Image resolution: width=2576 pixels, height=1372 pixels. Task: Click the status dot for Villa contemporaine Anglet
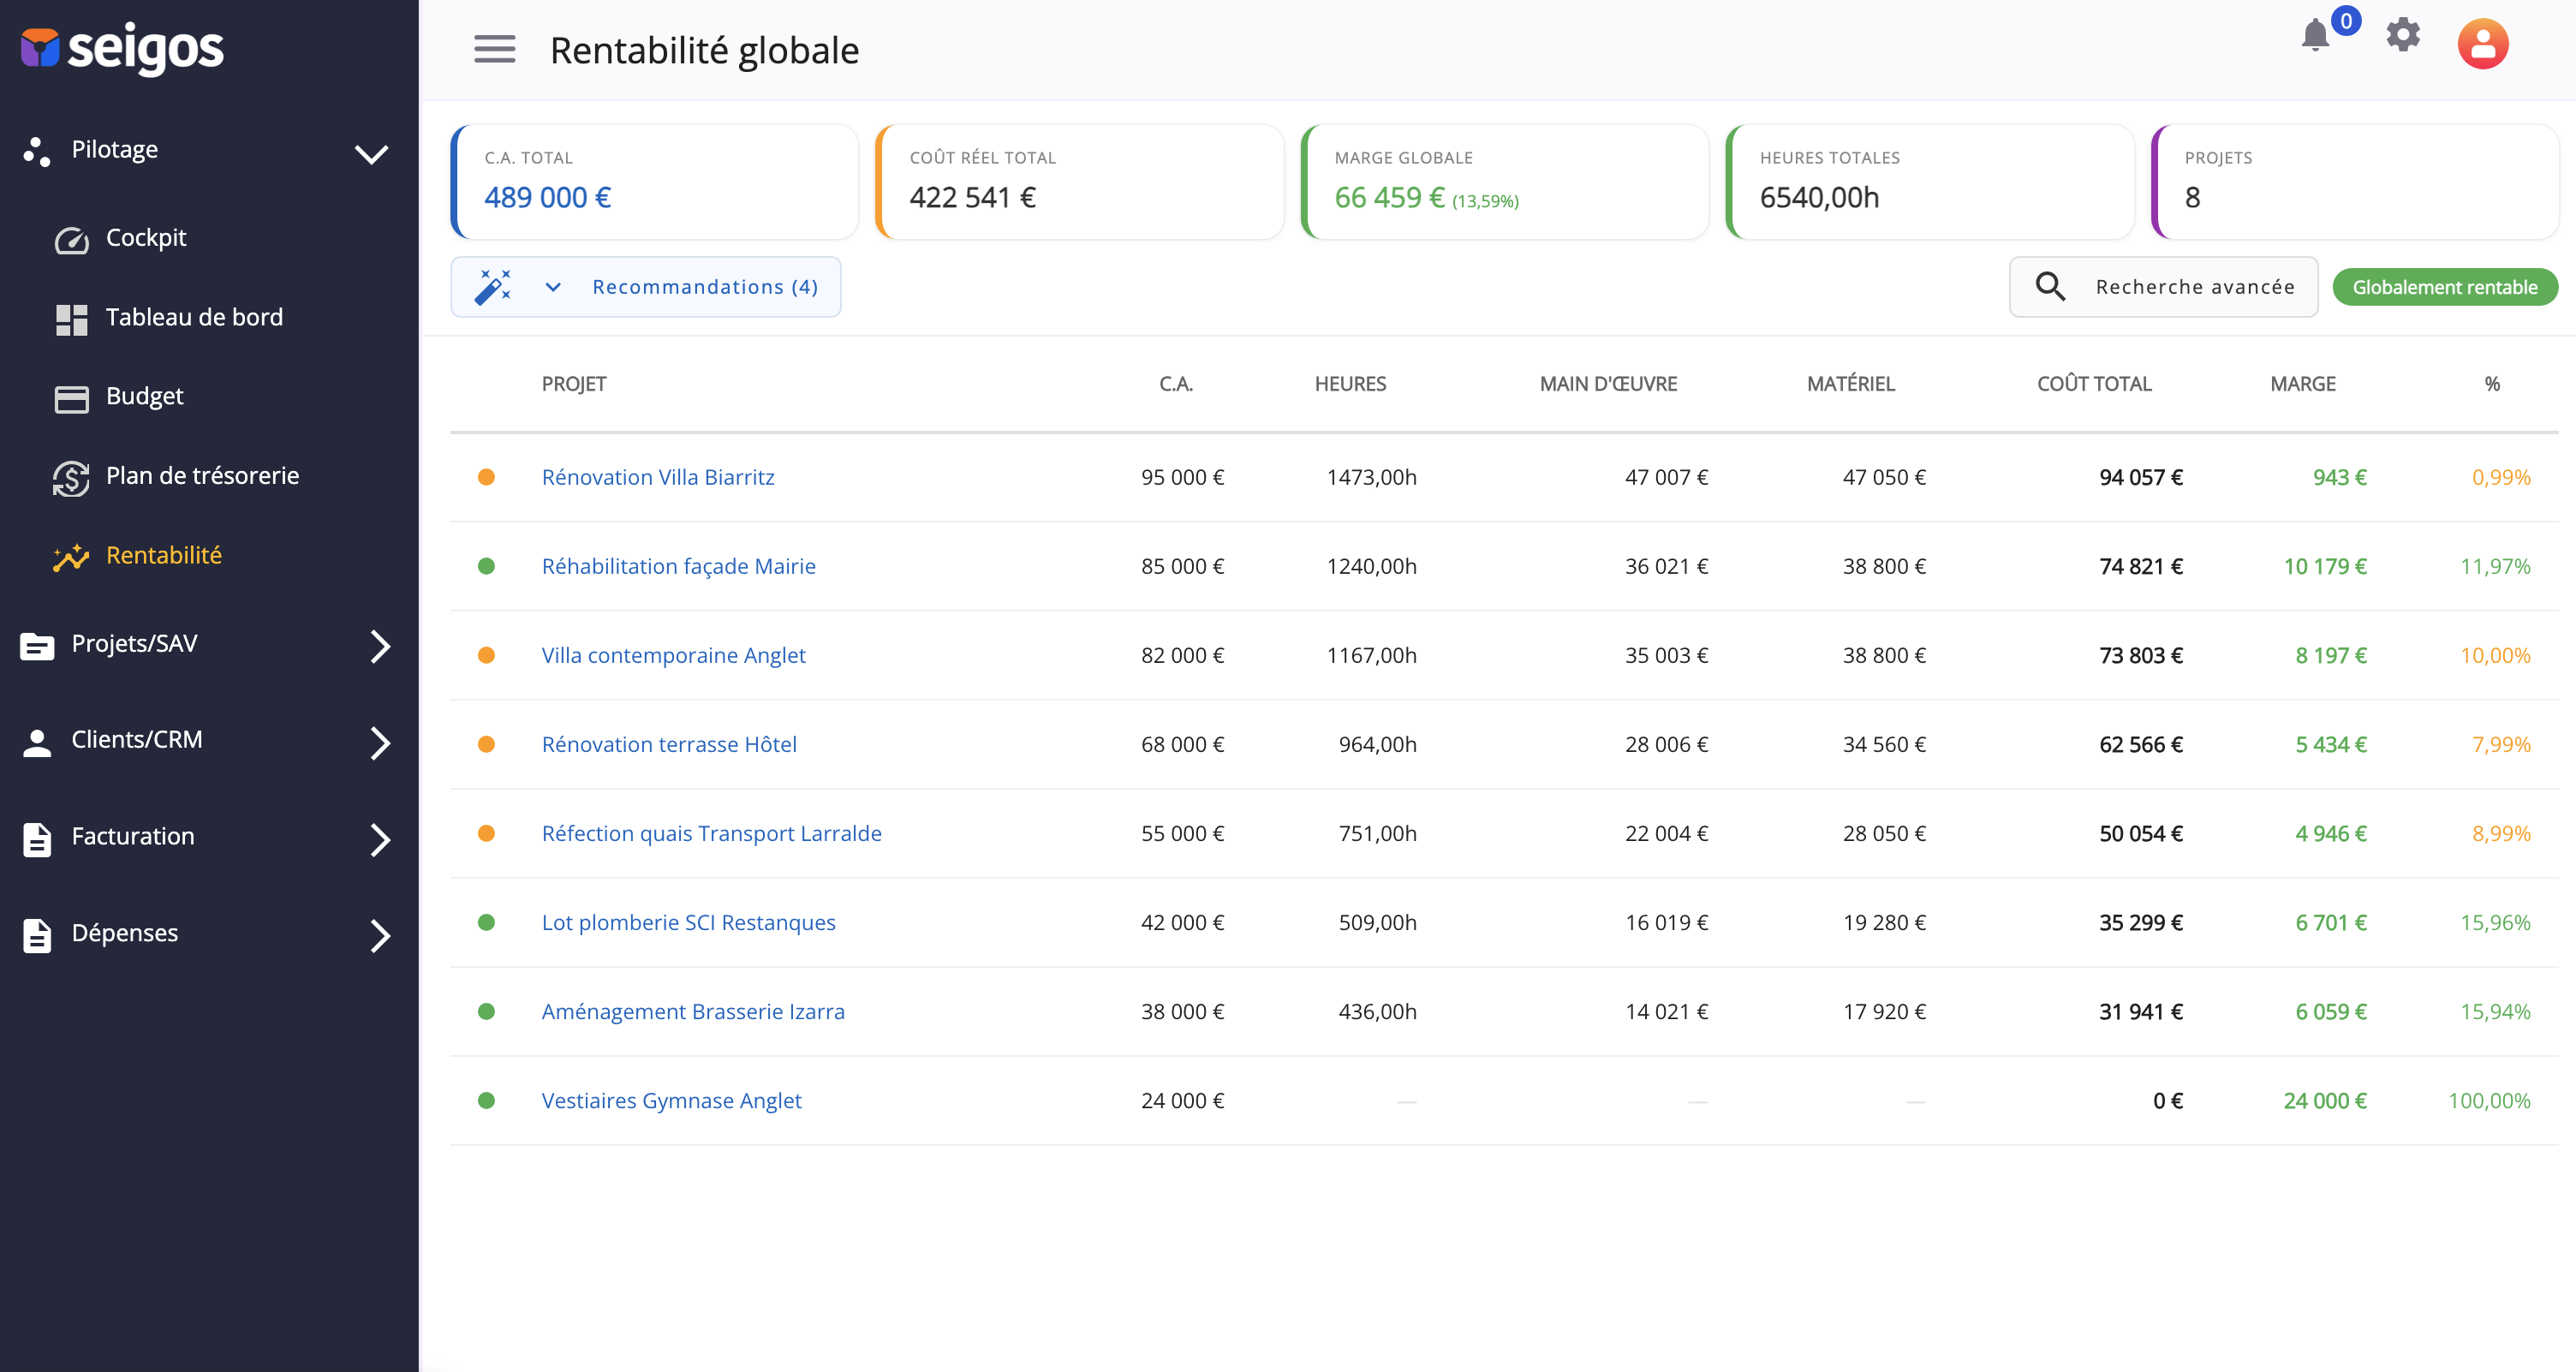[486, 655]
